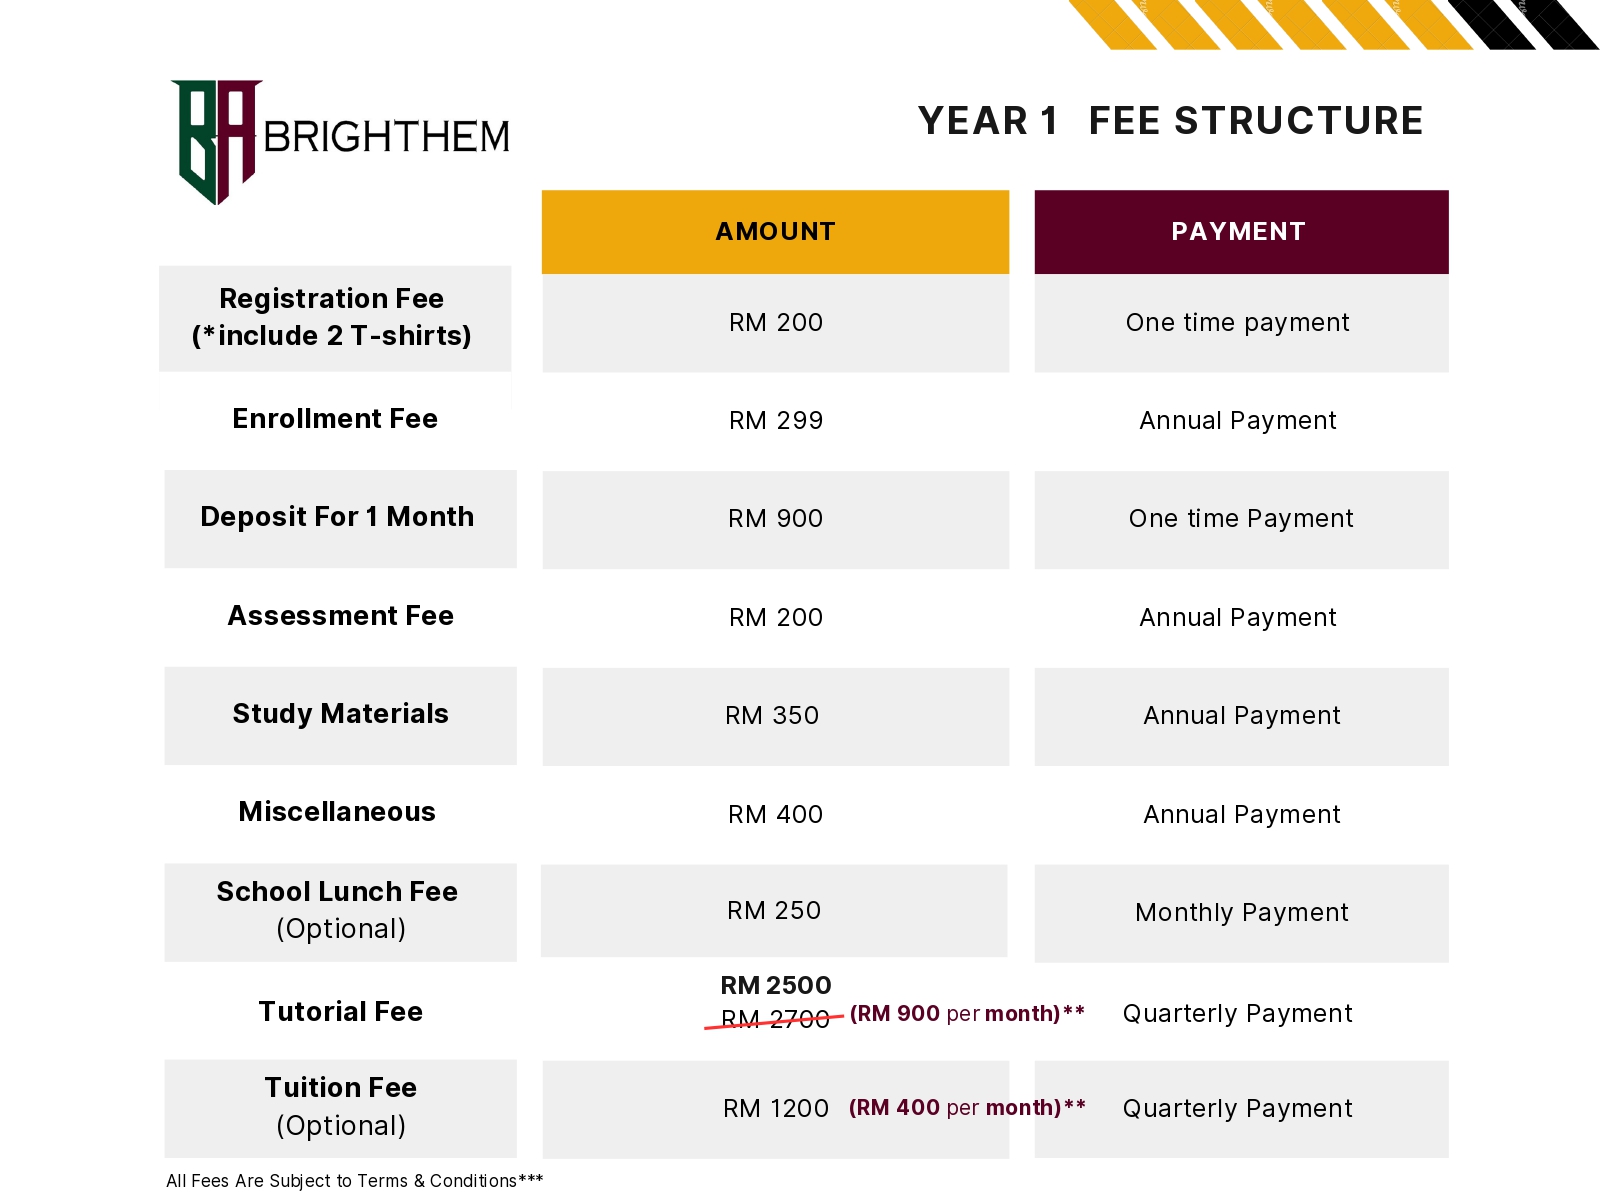This screenshot has height=1200, width=1600.
Task: Select the RM 2500 Tutorial Fee amount
Action: tap(775, 986)
